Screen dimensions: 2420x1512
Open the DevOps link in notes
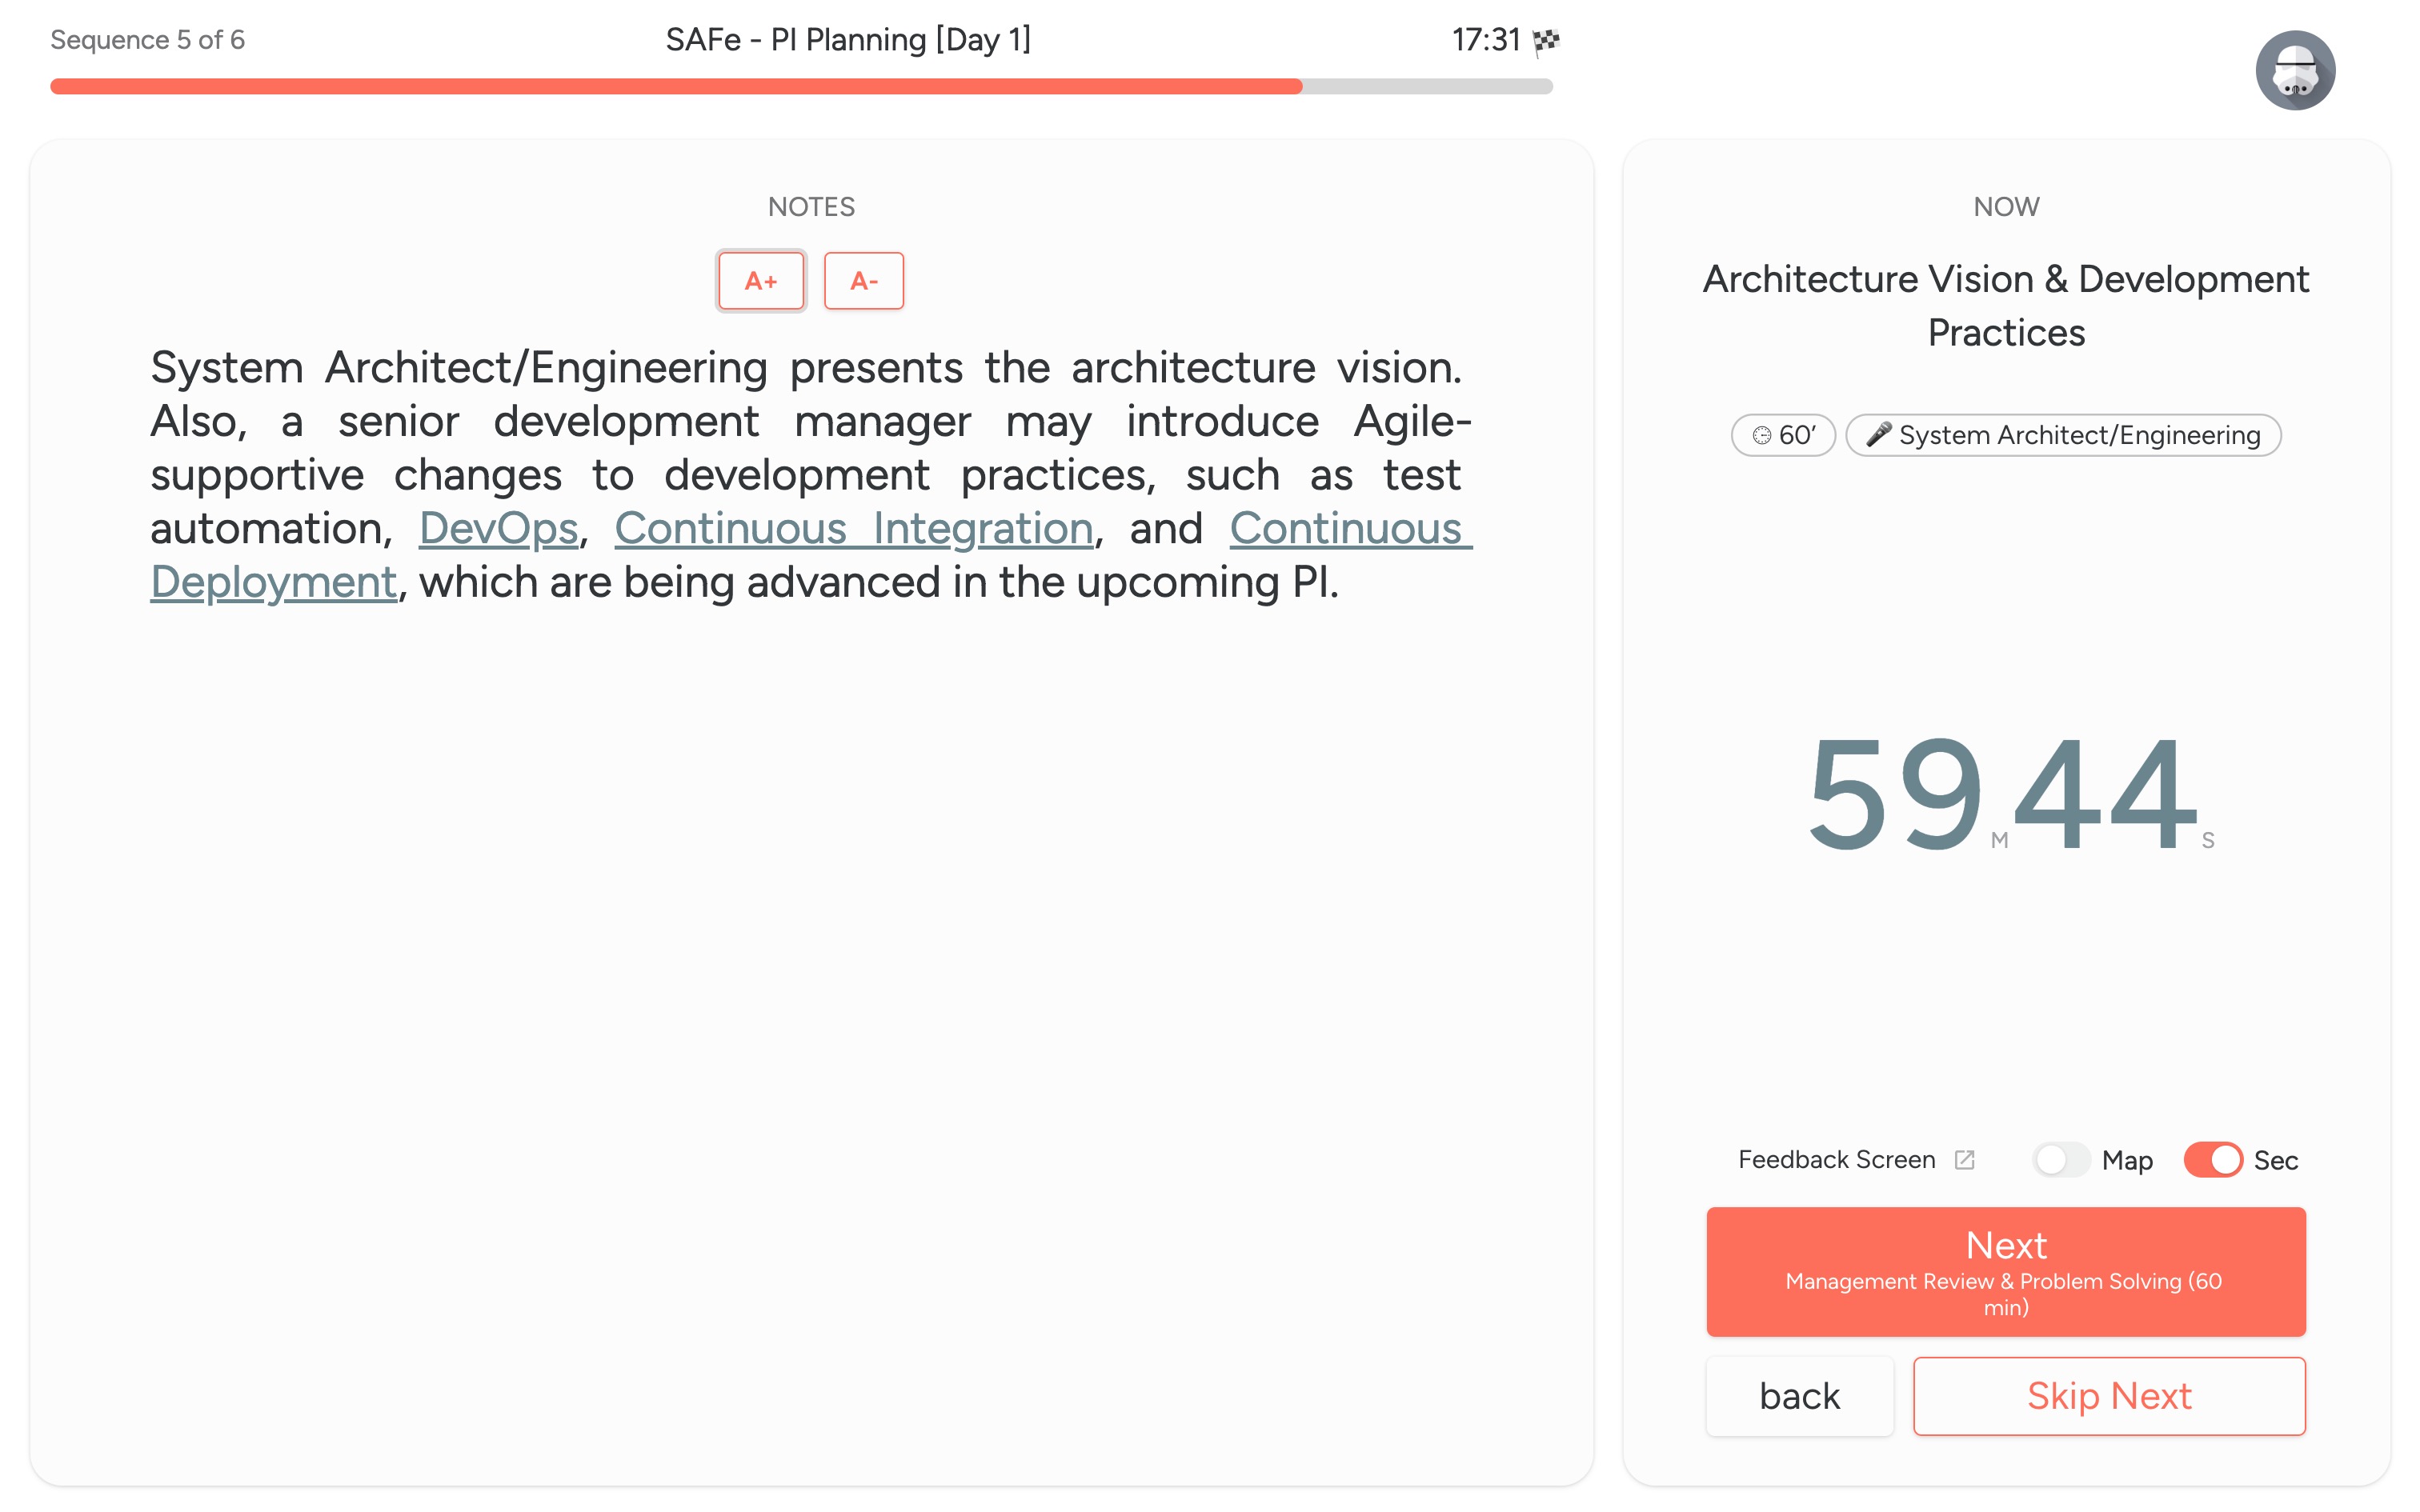[498, 528]
